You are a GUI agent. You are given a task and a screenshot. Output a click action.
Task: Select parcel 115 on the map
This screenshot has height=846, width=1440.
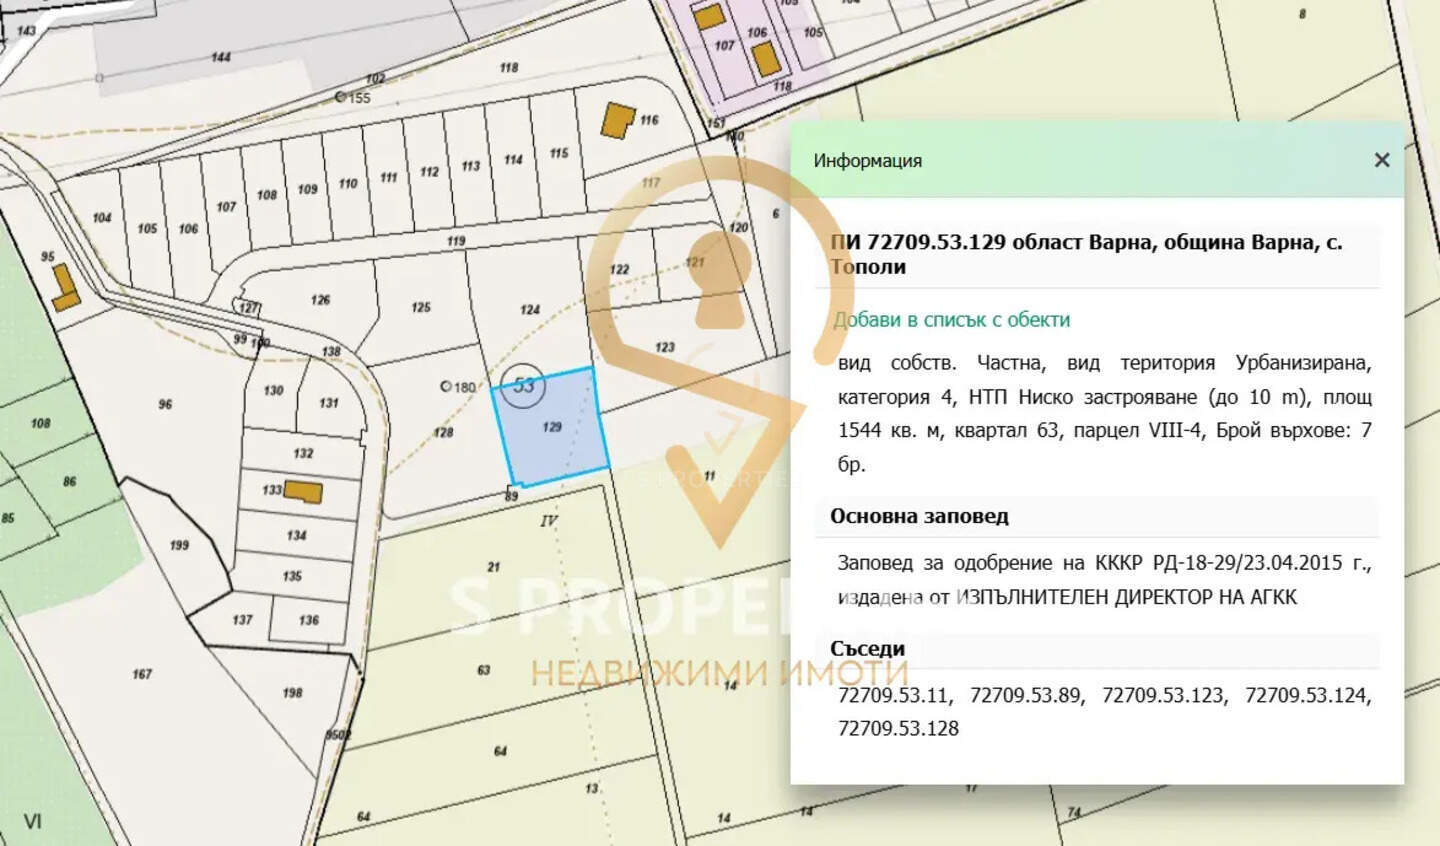(x=559, y=153)
